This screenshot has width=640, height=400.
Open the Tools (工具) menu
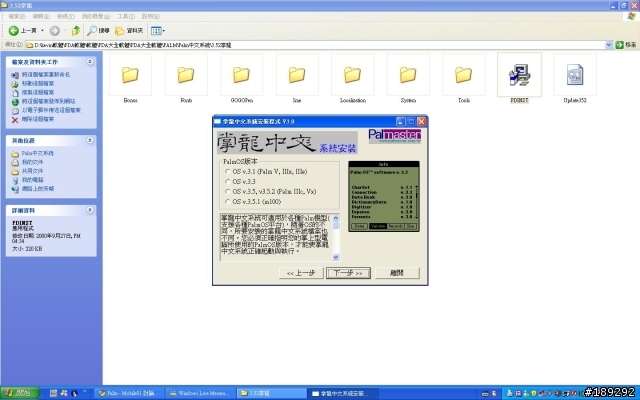point(126,16)
